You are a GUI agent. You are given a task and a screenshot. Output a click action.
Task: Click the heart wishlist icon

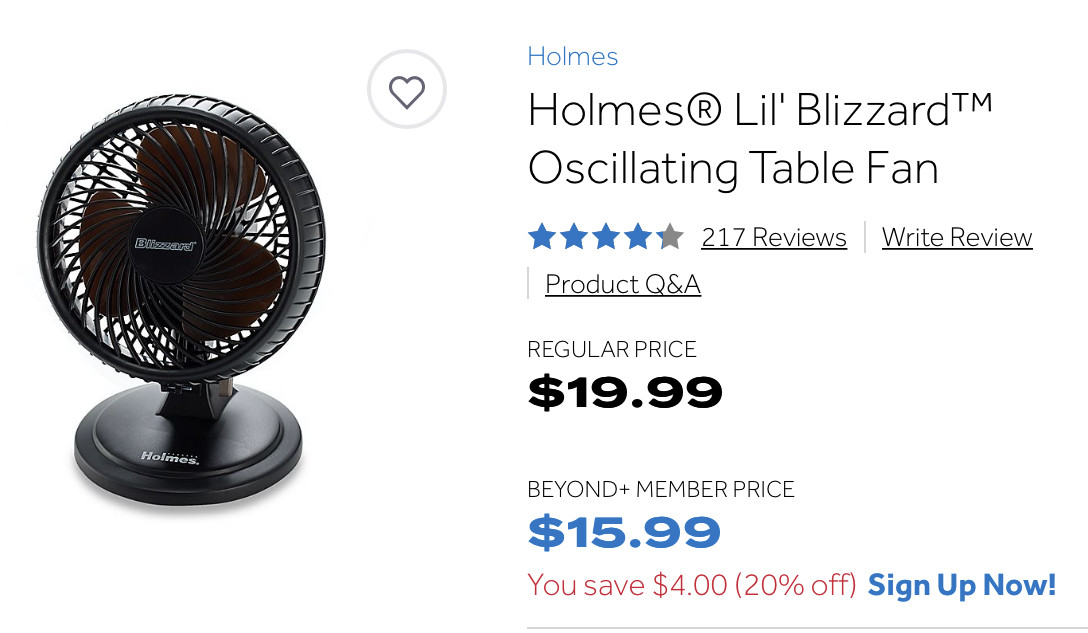[407, 92]
